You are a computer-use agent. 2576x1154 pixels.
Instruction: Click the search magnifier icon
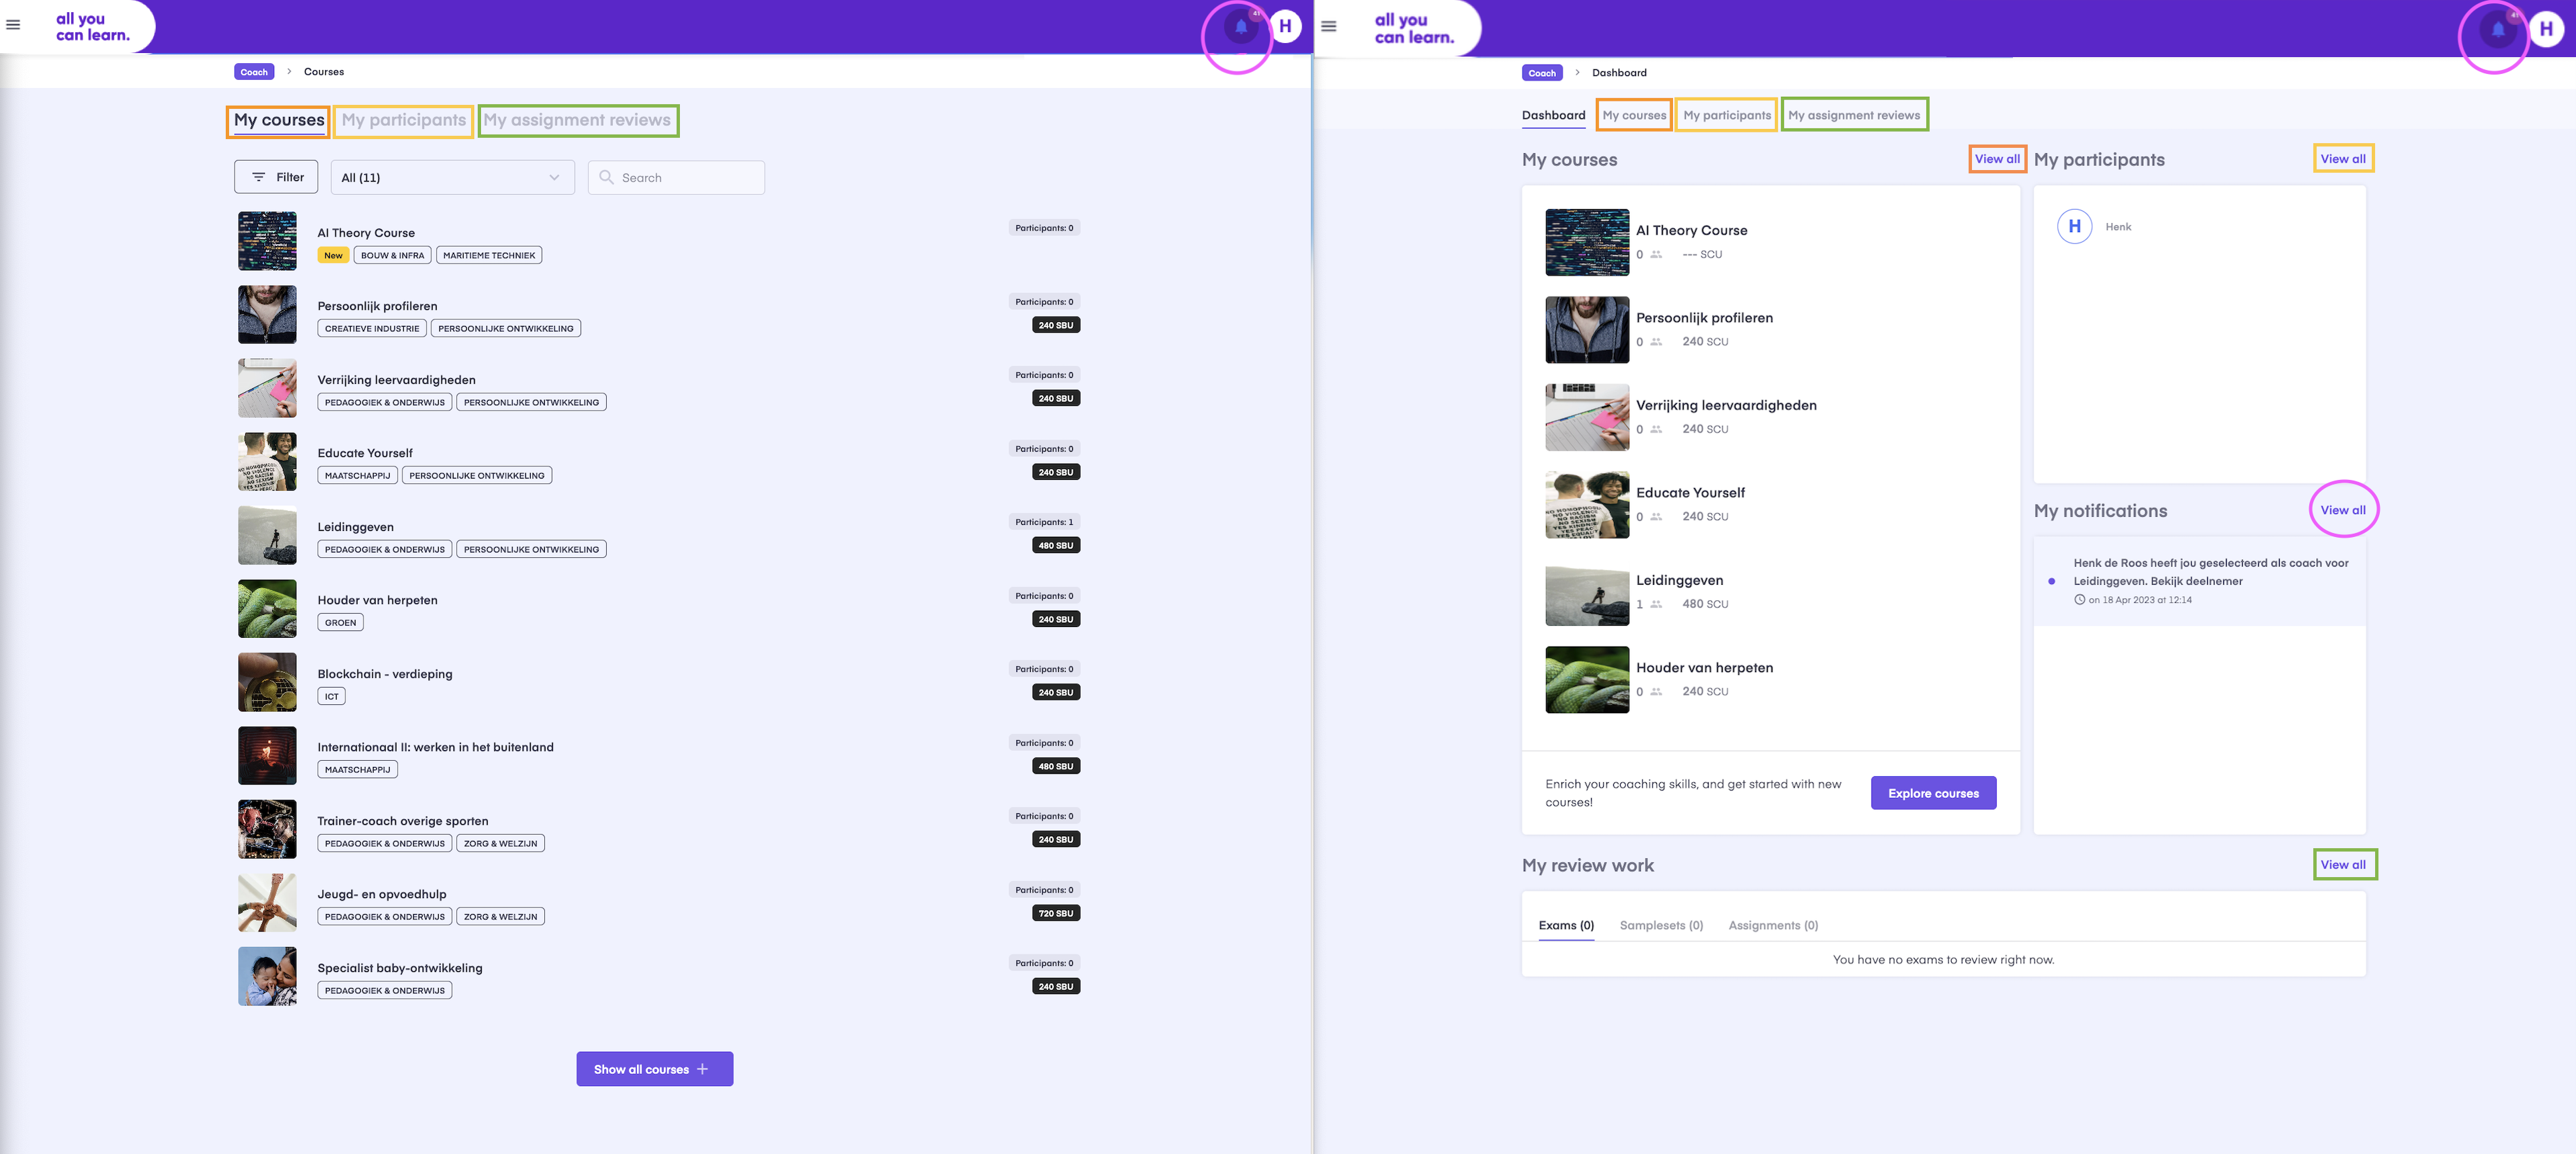[607, 177]
